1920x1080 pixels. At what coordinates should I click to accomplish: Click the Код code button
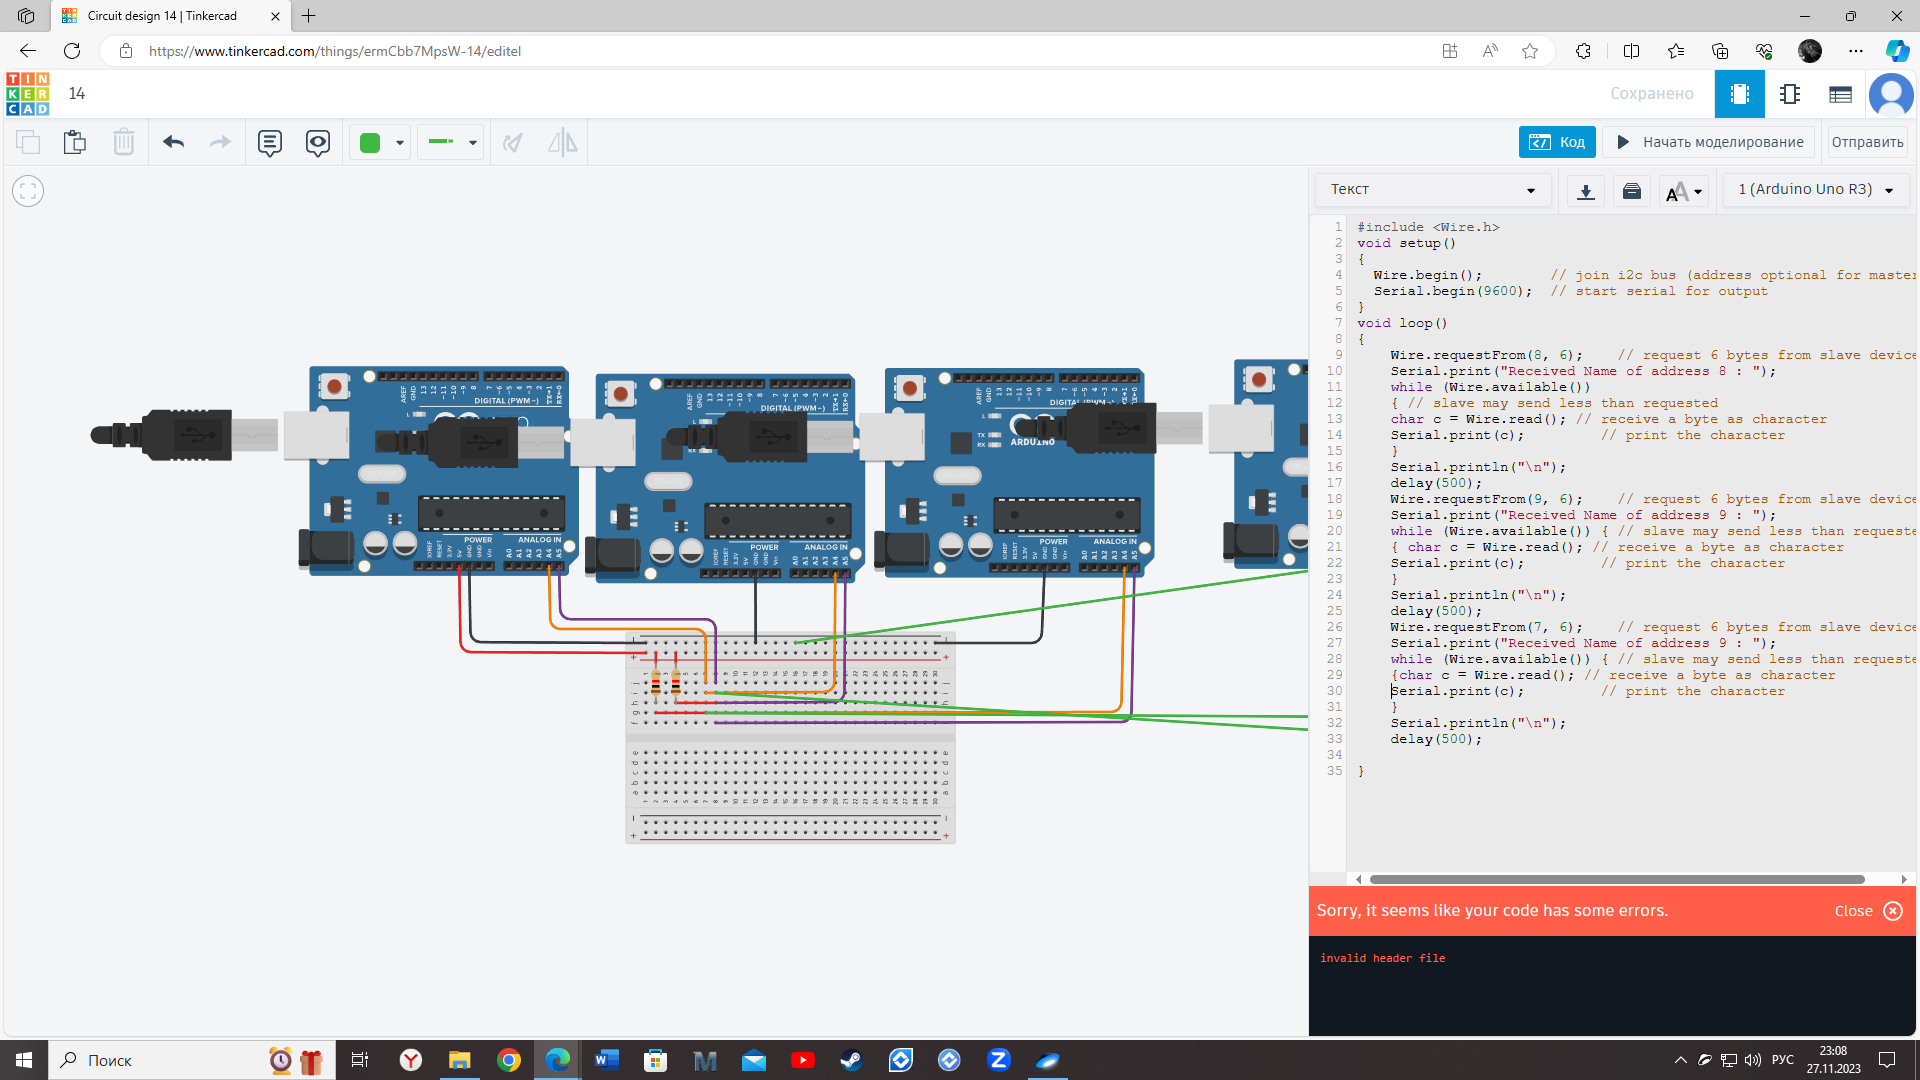pyautogui.click(x=1557, y=142)
